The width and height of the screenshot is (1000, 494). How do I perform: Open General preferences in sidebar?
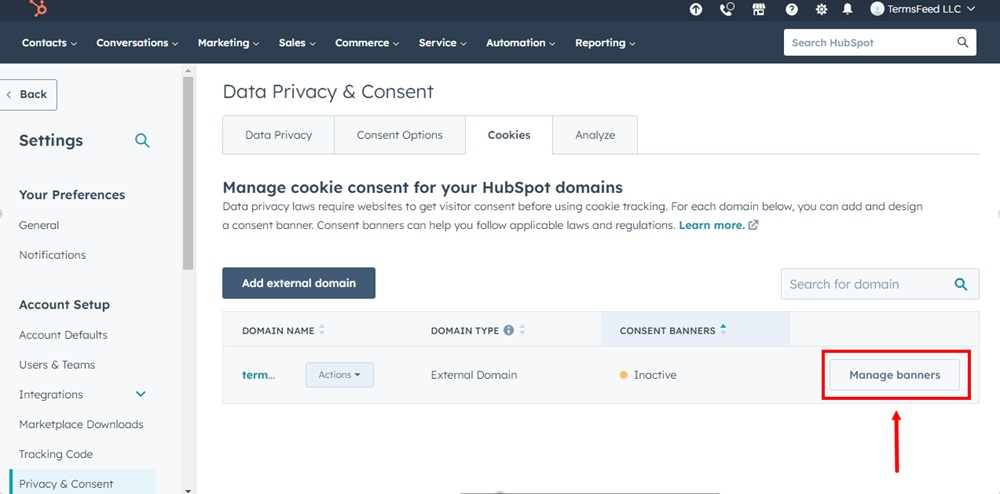[x=39, y=225]
